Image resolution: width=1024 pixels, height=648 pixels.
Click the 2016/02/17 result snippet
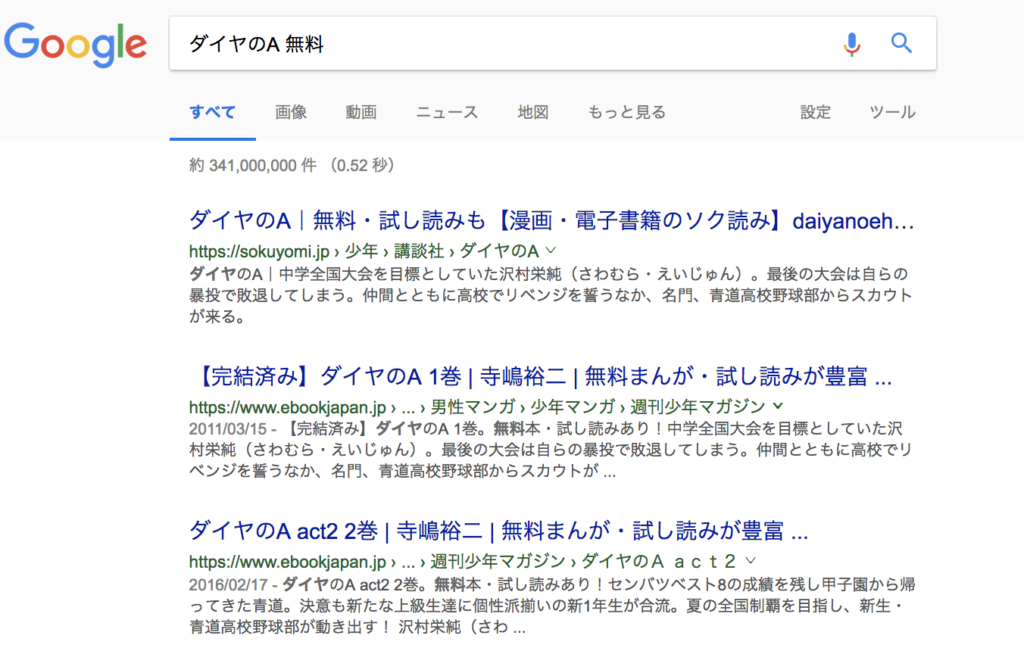[552, 606]
